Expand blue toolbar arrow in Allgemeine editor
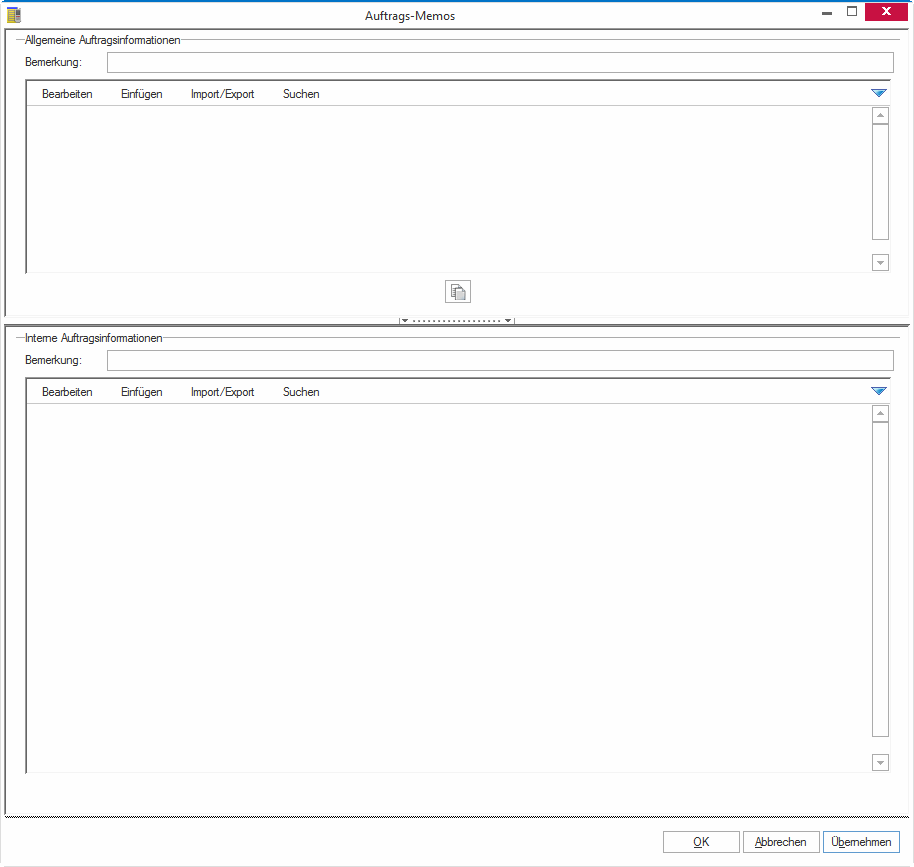This screenshot has width=914, height=867. [878, 93]
